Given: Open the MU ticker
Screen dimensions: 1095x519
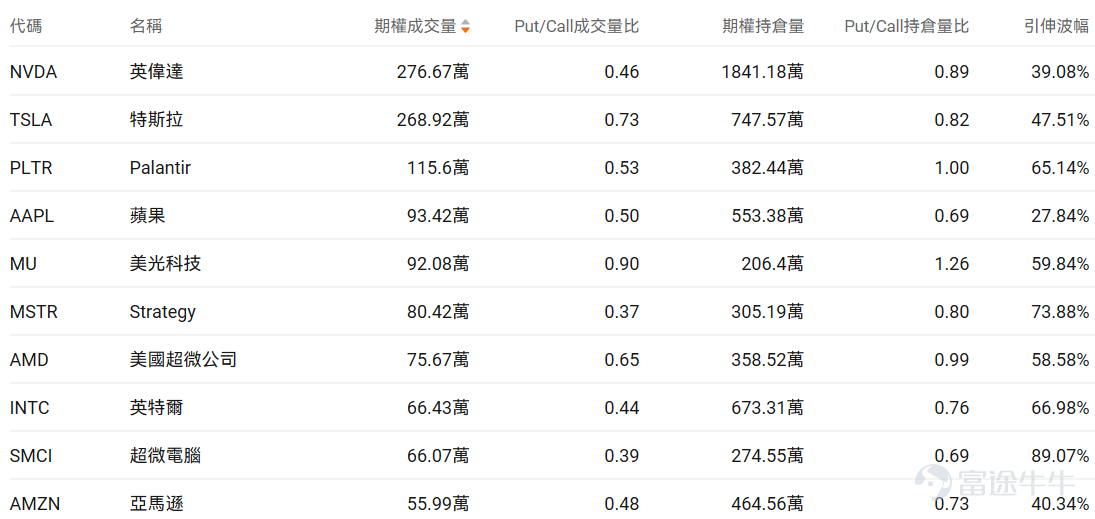Looking at the screenshot, I should pyautogui.click(x=24, y=263).
